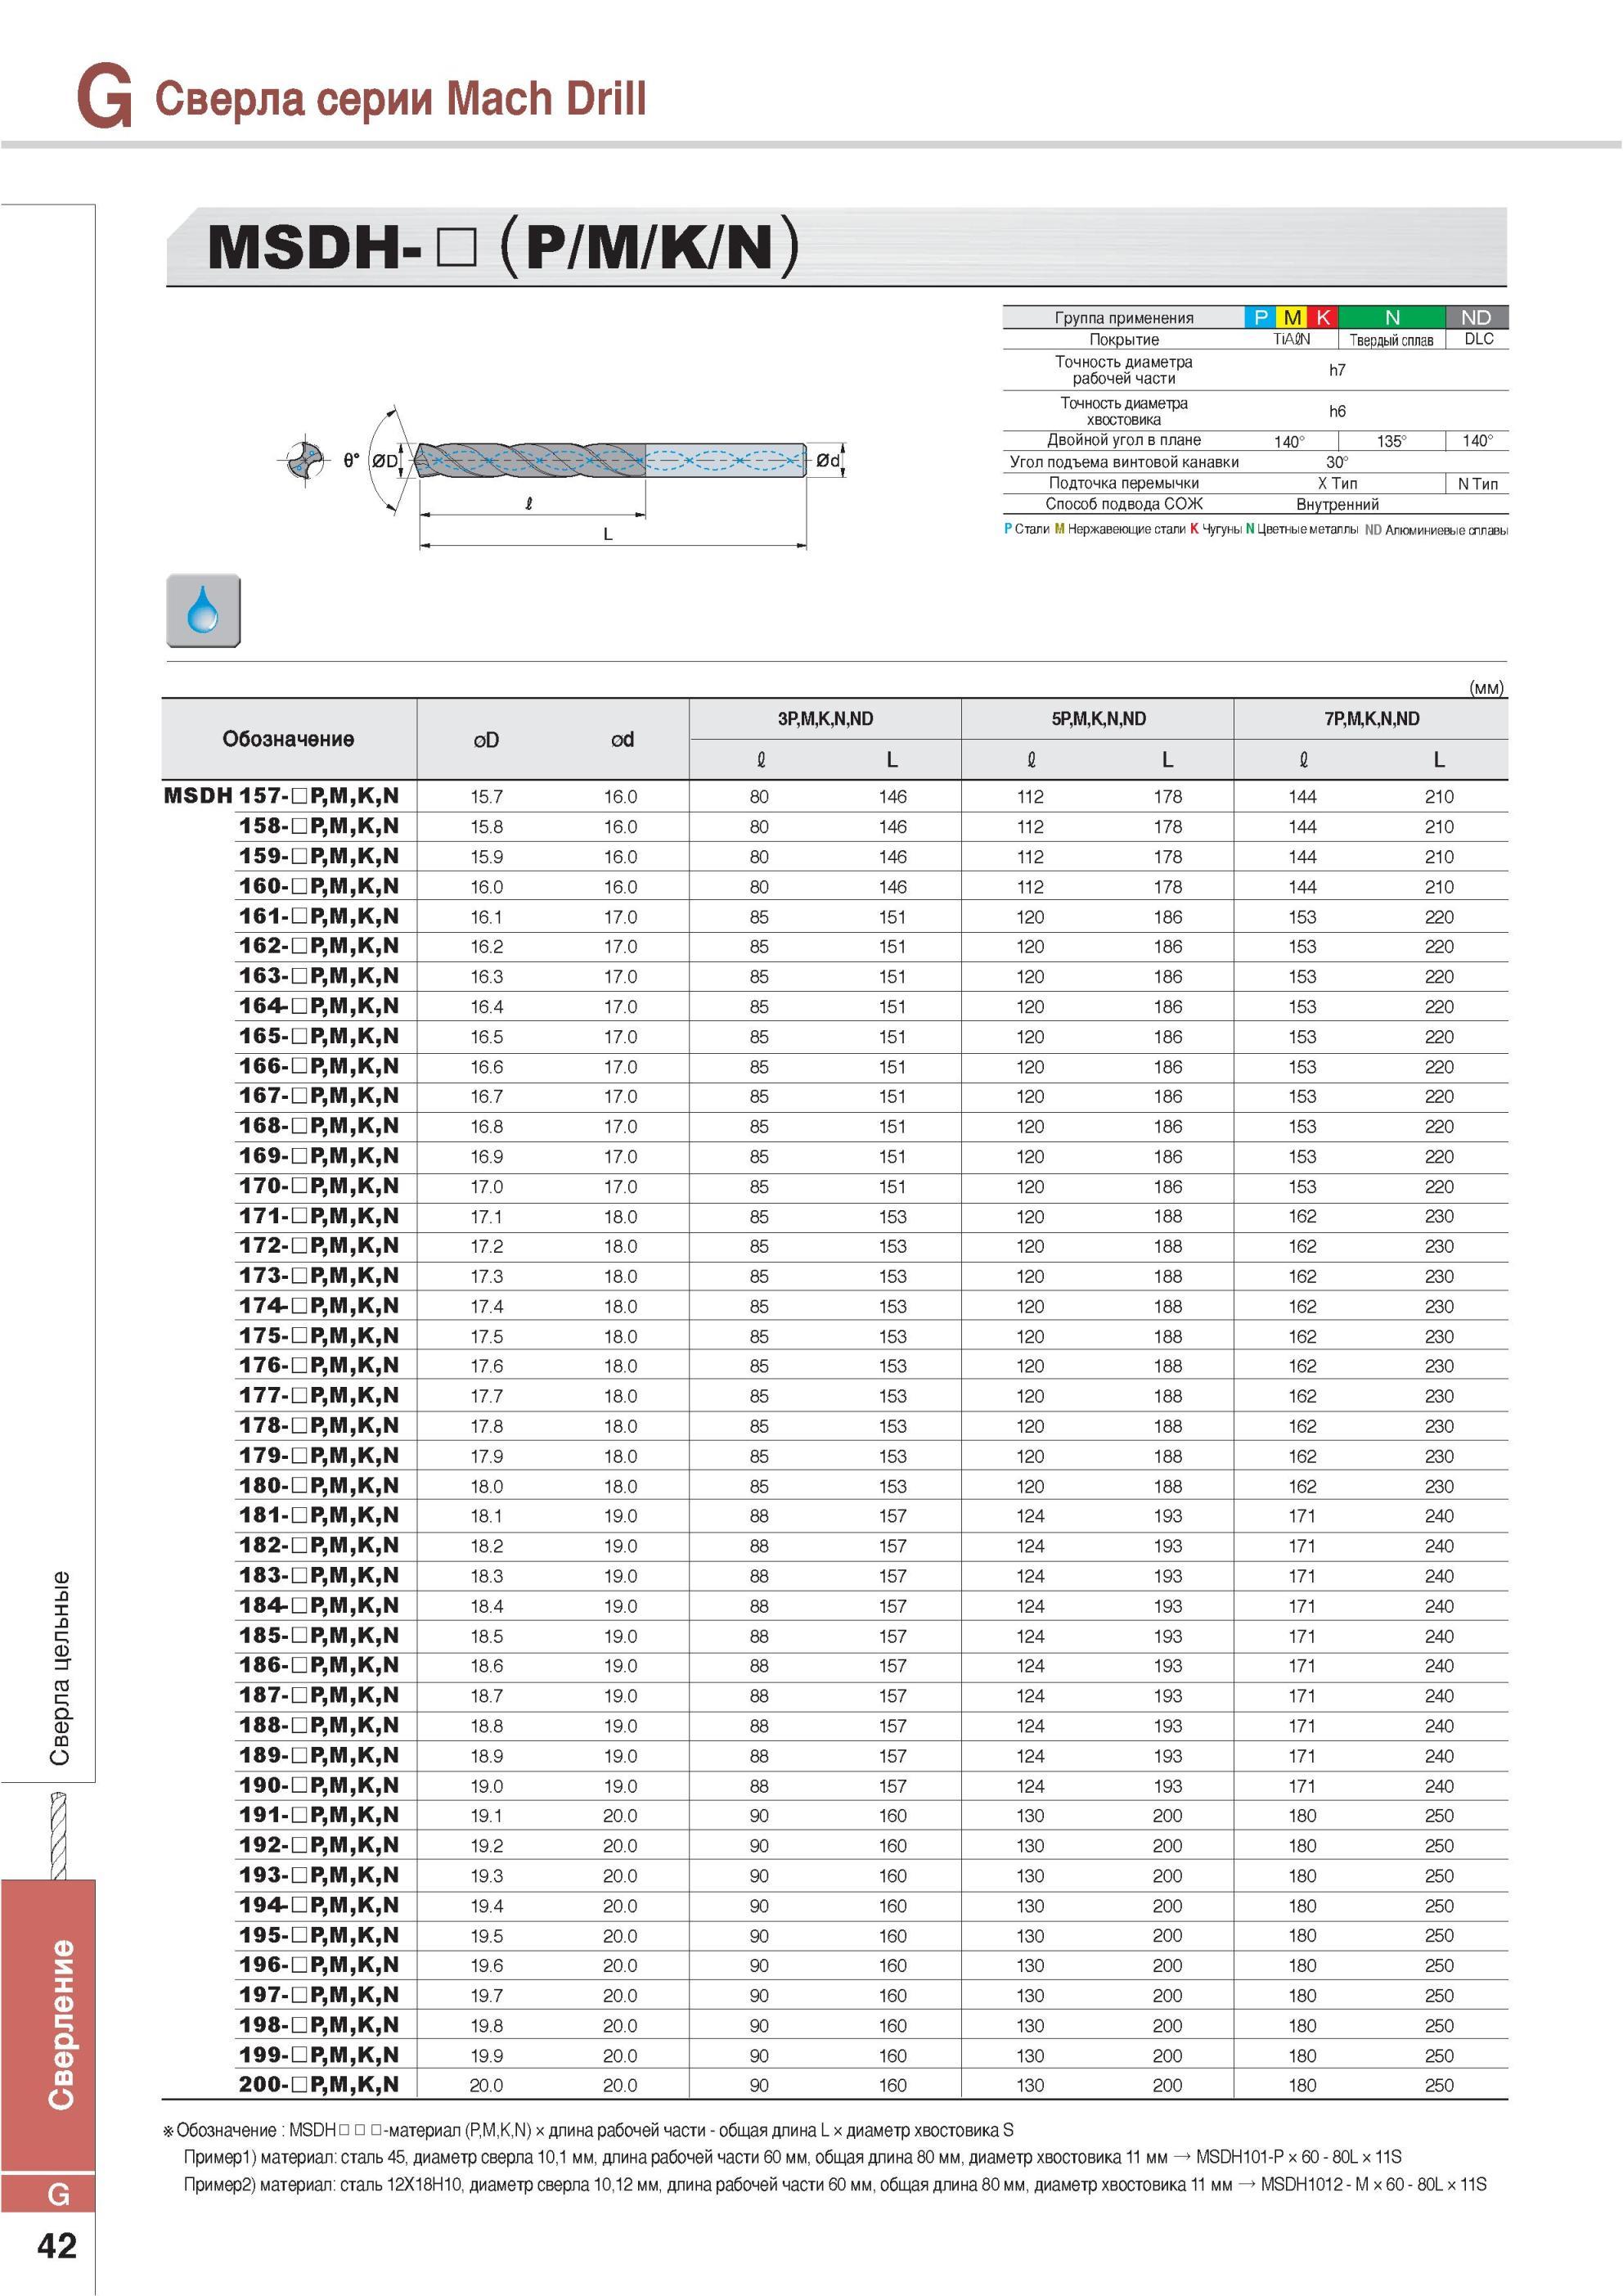Viewport: 1623px width, 2296px height.
Task: Click the "Способ подвода СОЖ" label
Action: [x=1124, y=504]
